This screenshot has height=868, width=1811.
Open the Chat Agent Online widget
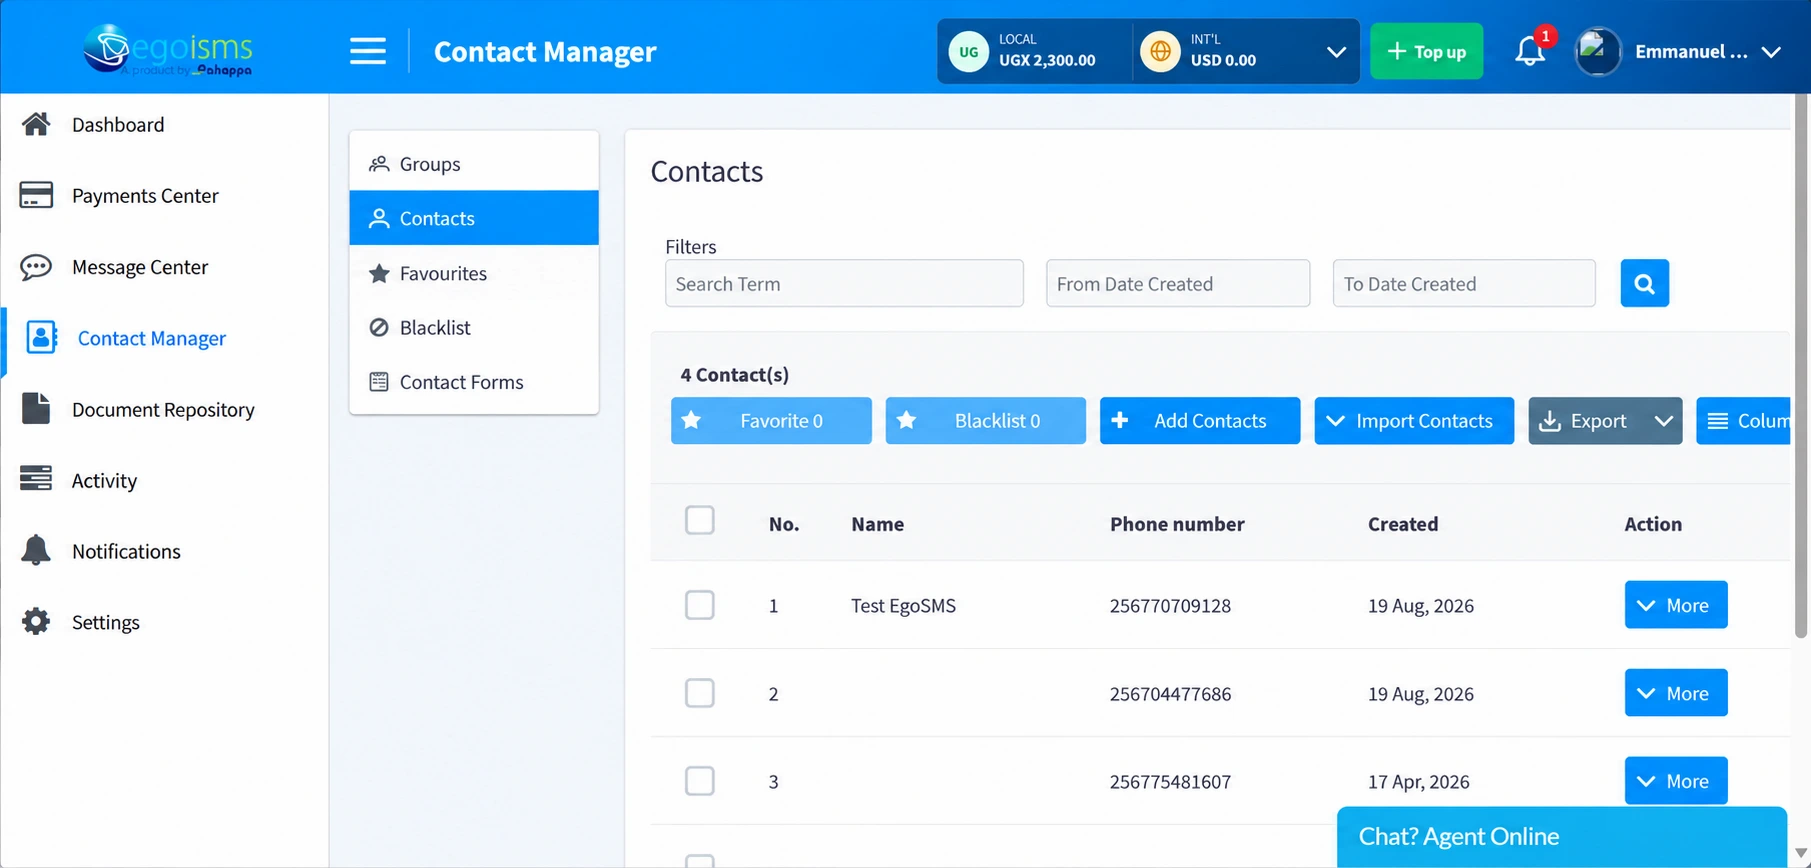(1562, 837)
